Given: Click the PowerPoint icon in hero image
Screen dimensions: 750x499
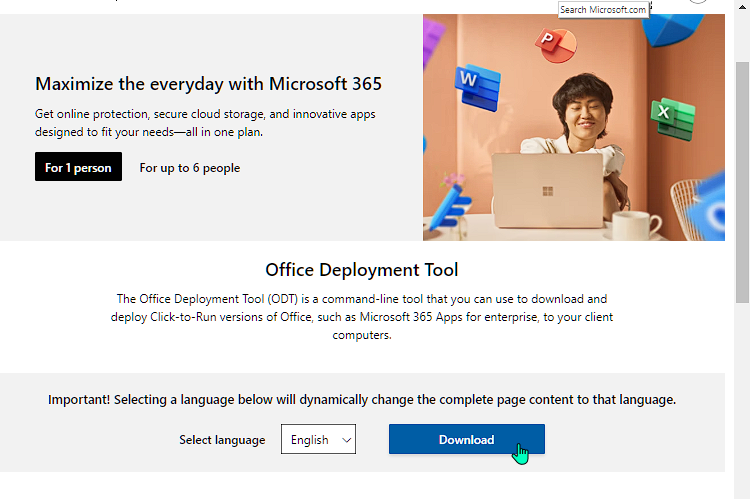Looking at the screenshot, I should [x=555, y=45].
